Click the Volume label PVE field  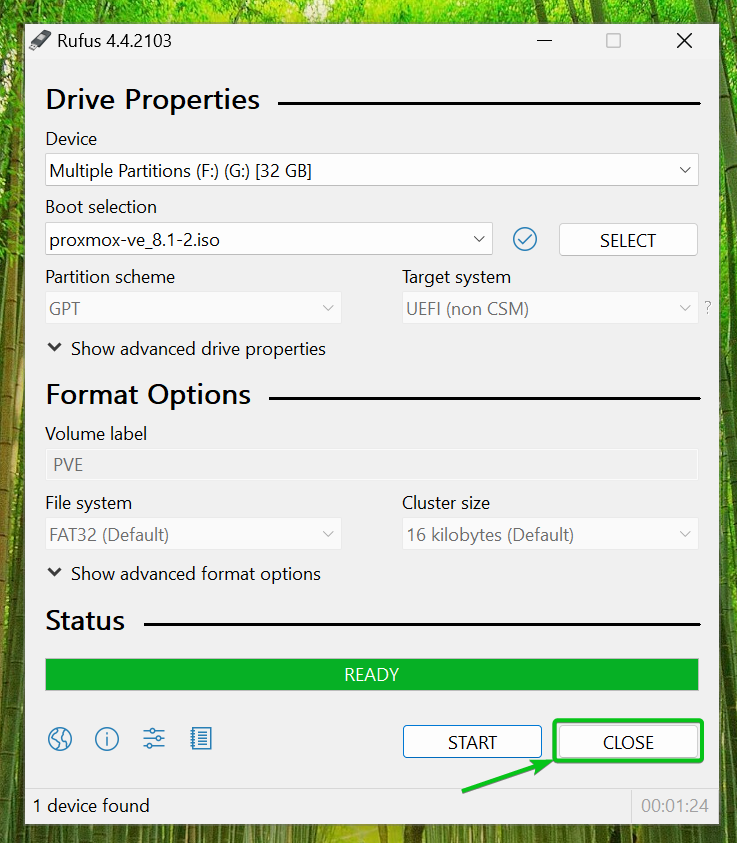pos(372,465)
